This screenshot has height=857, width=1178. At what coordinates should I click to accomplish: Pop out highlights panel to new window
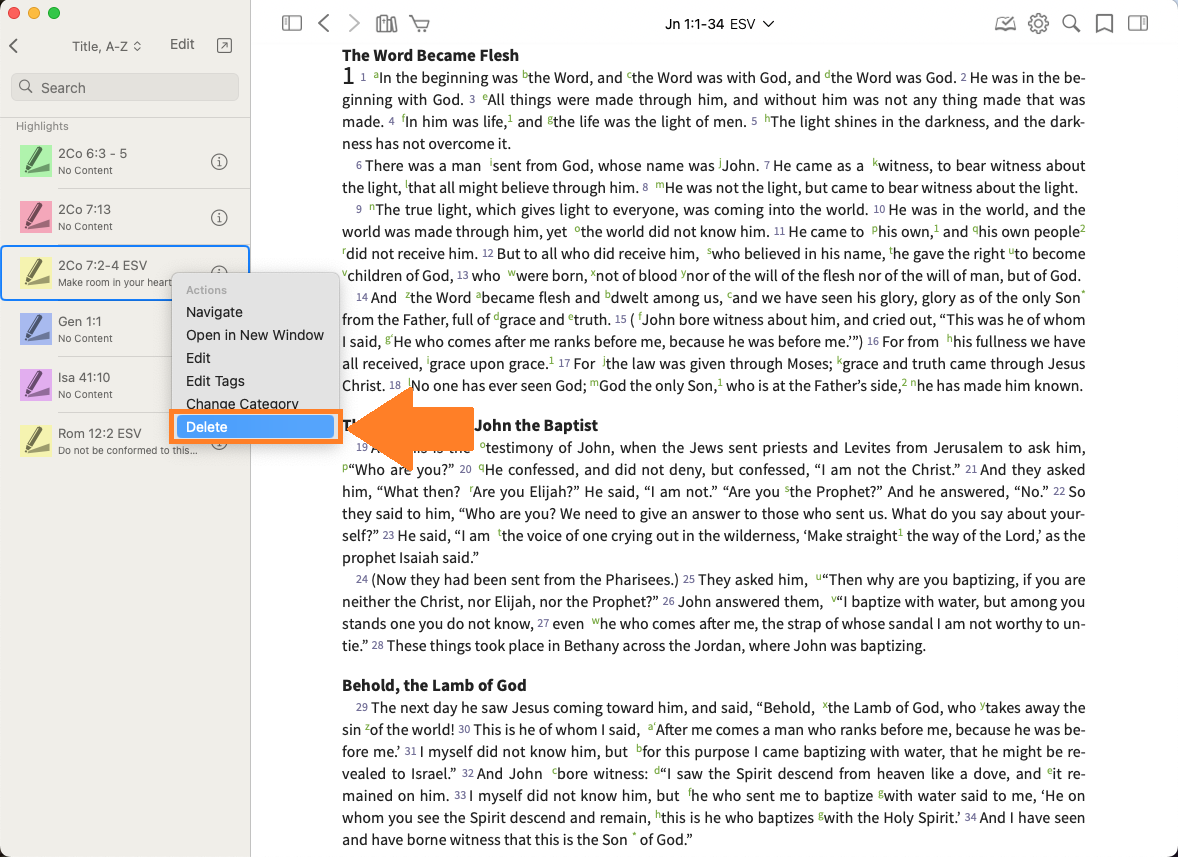pos(224,45)
